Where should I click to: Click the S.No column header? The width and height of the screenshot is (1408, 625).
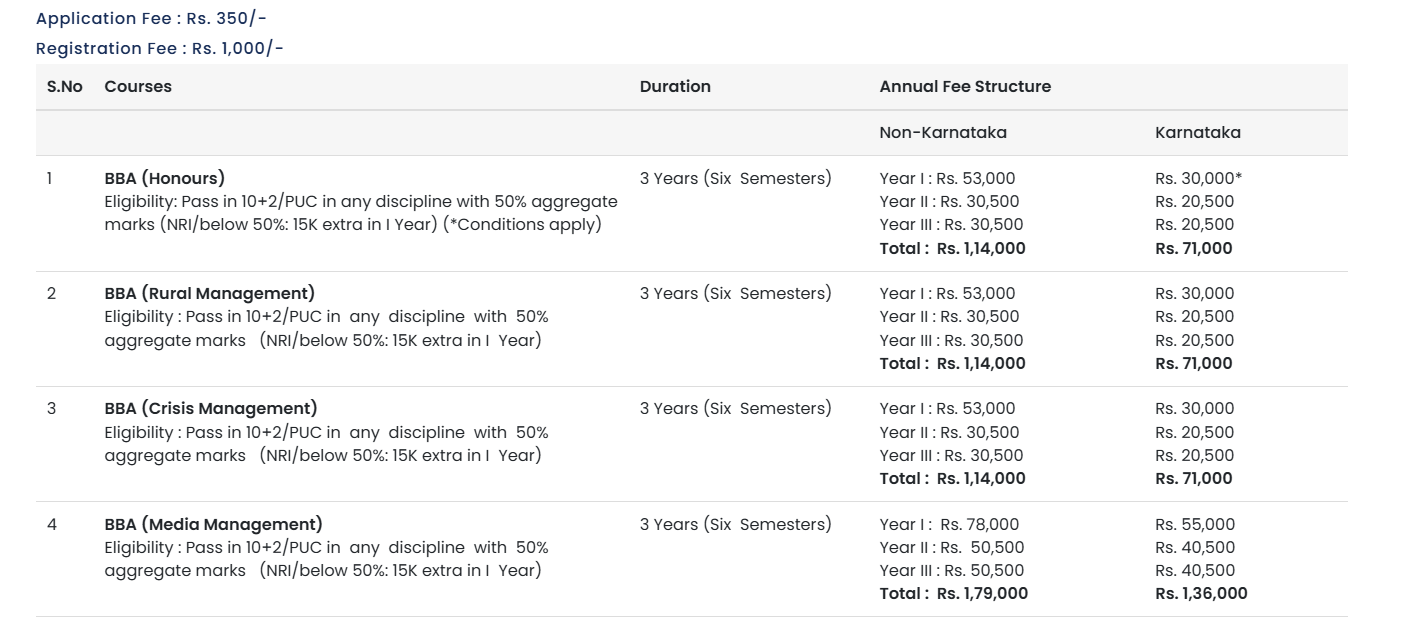[65, 87]
